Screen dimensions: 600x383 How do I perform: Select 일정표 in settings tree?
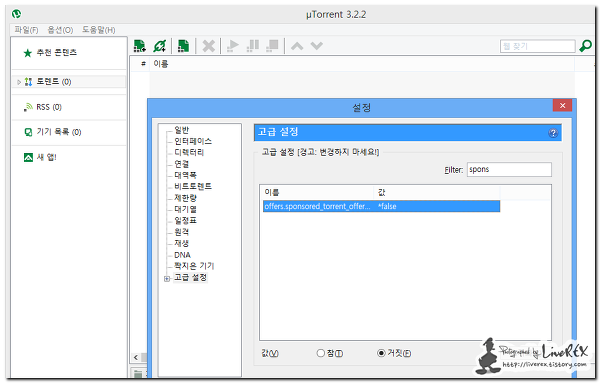[x=186, y=220]
